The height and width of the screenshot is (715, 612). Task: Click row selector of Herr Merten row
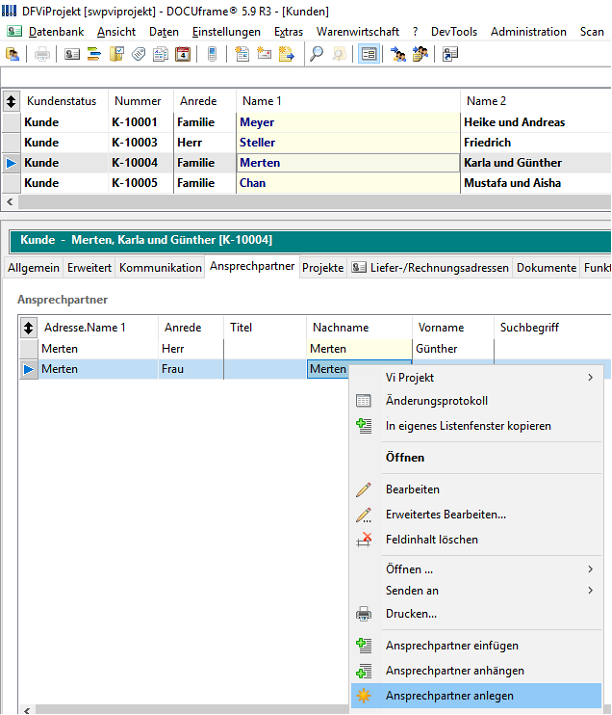pos(28,349)
